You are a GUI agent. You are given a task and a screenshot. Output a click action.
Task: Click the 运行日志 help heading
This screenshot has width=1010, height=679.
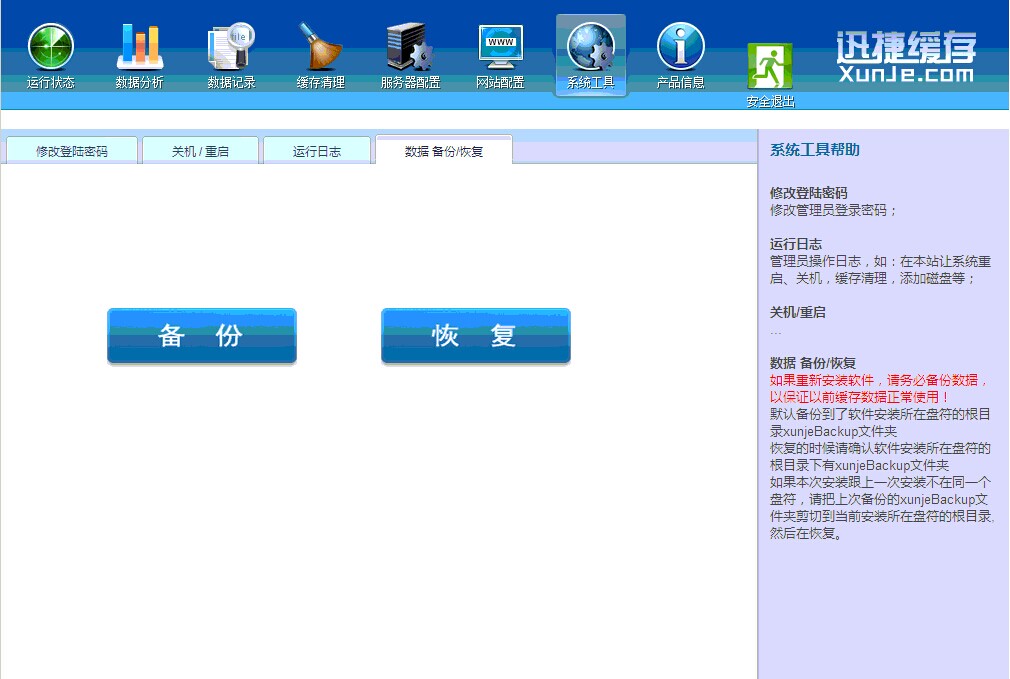tap(796, 244)
